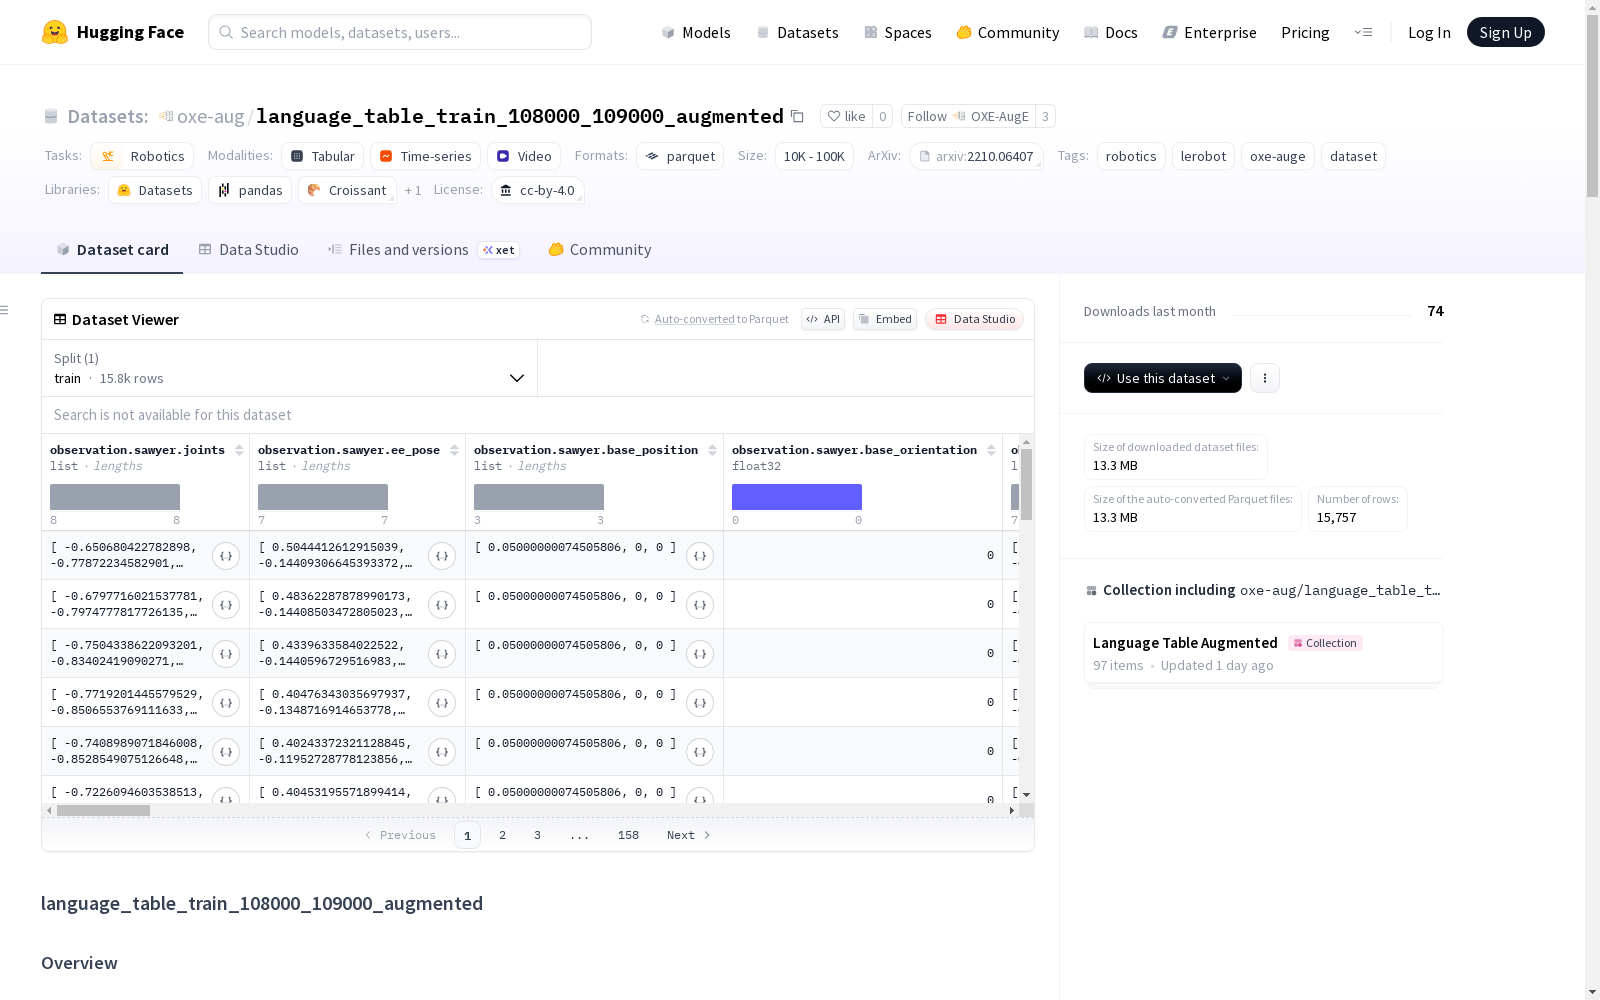Expand joints cell starting with -0.6797716021537781
Image resolution: width=1600 pixels, height=1000 pixels.
pyautogui.click(x=226, y=605)
